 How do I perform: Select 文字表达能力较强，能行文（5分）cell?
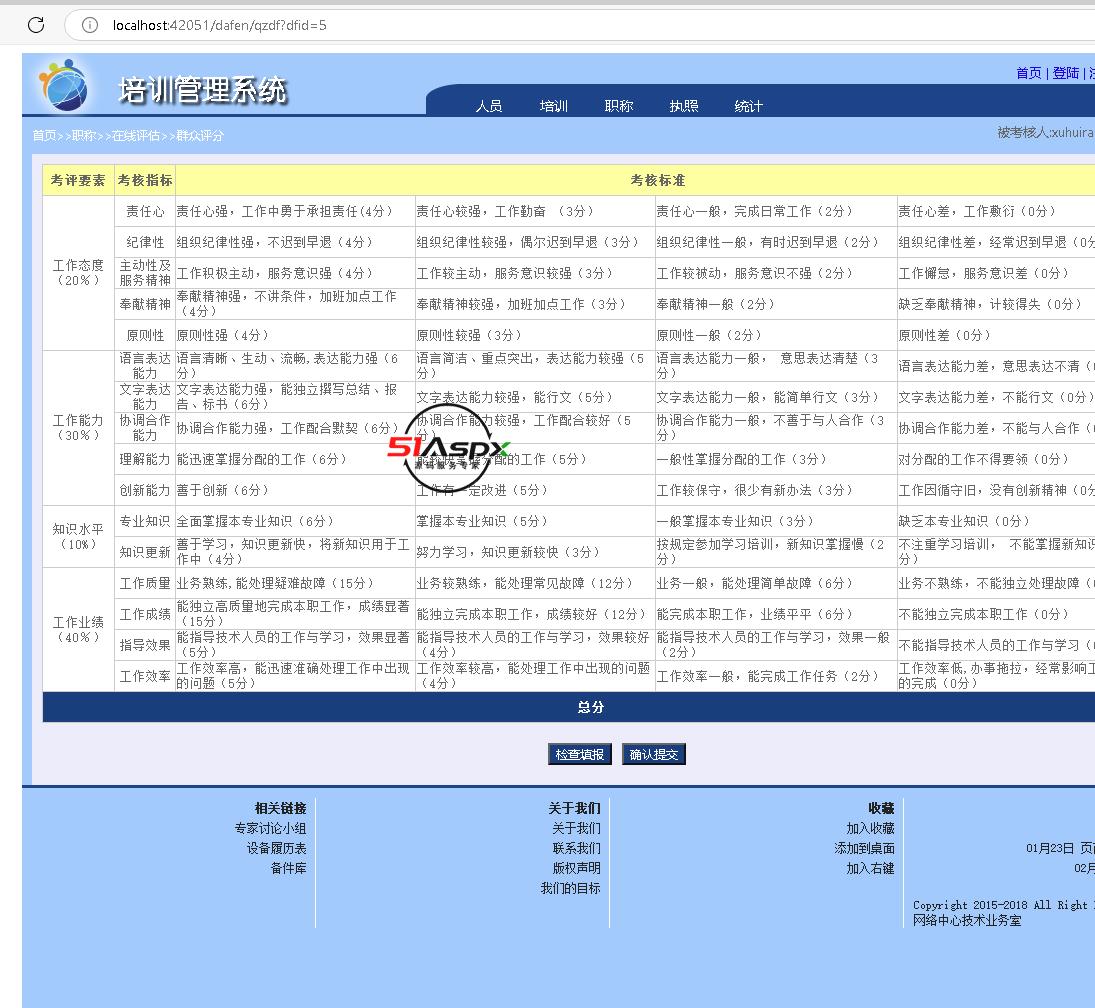click(x=535, y=397)
